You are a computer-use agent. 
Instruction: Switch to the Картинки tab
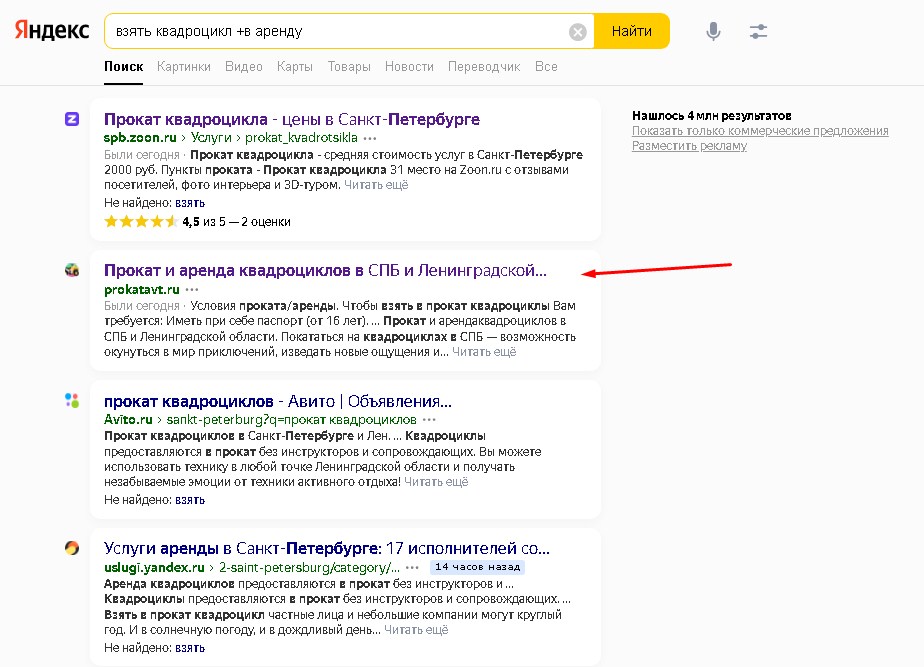point(184,66)
